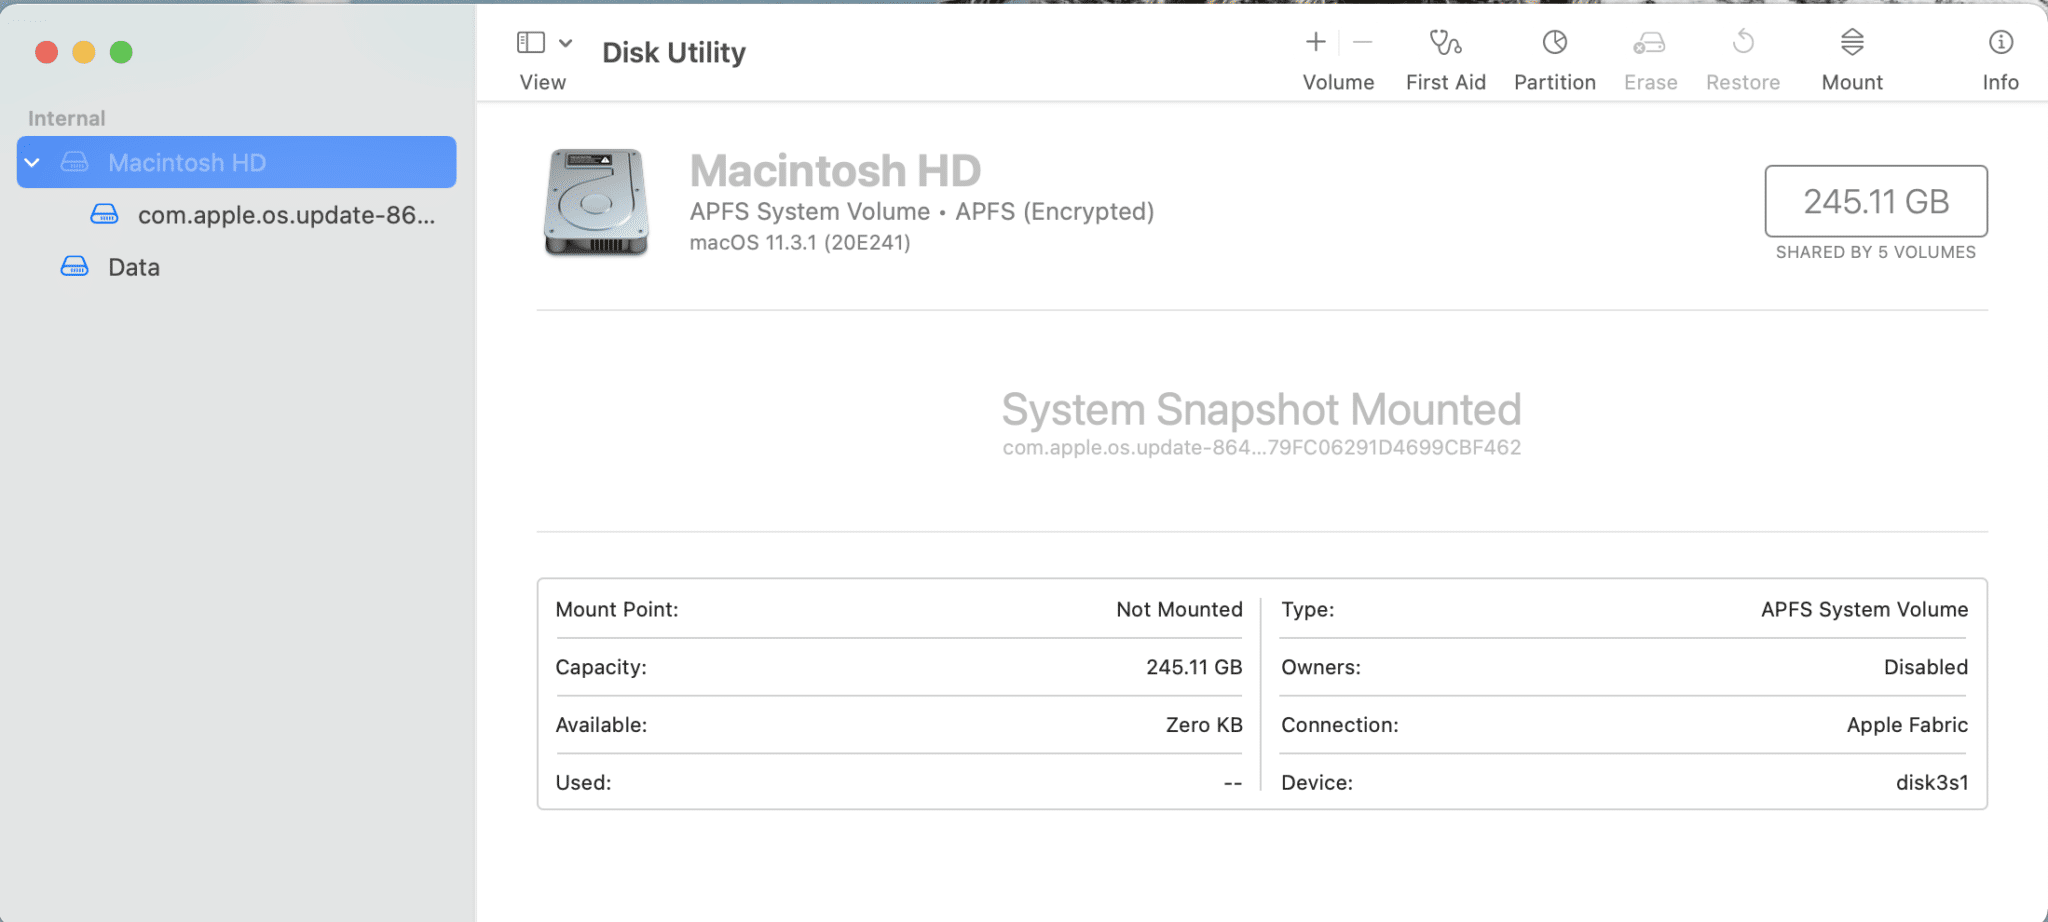The image size is (2048, 922).
Task: Mount the selected volume
Action: point(1851,55)
